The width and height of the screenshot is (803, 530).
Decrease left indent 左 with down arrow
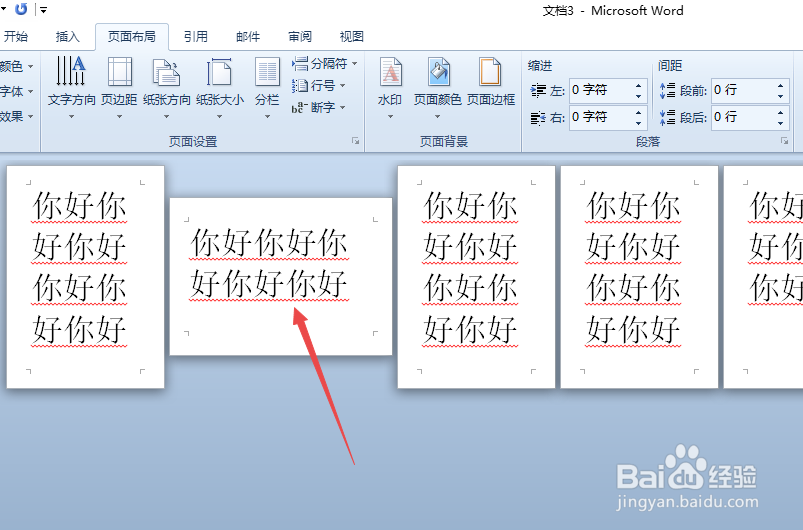click(x=639, y=96)
